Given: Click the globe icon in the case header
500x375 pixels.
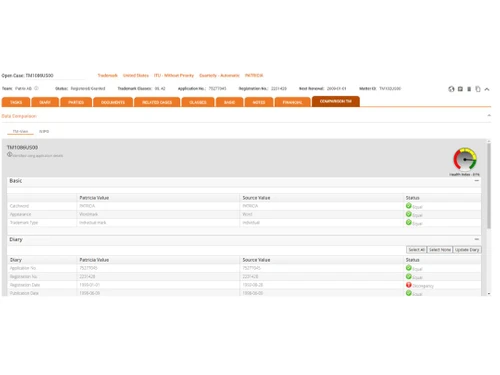Looking at the screenshot, I should 451,89.
